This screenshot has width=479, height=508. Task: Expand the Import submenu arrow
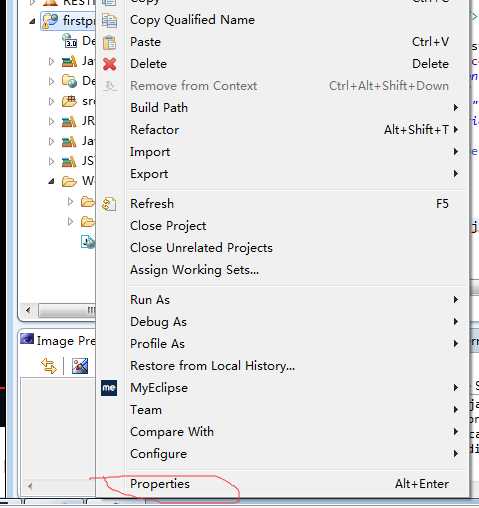pyautogui.click(x=456, y=152)
